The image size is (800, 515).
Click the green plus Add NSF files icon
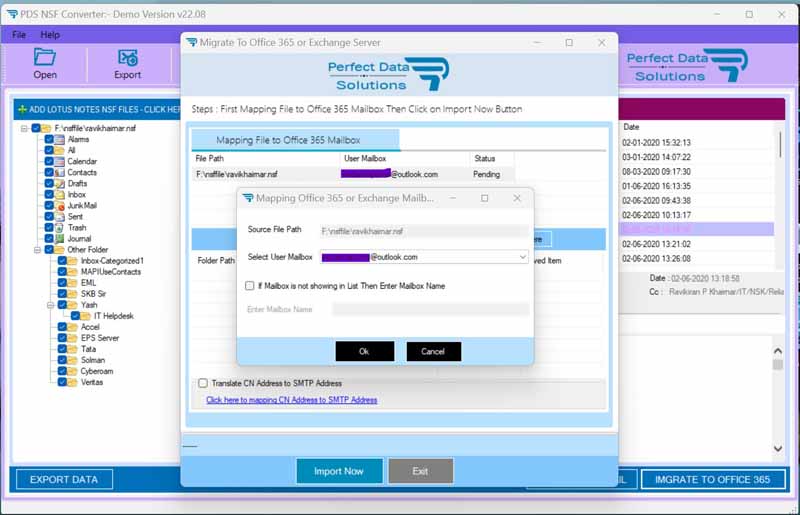[22, 109]
